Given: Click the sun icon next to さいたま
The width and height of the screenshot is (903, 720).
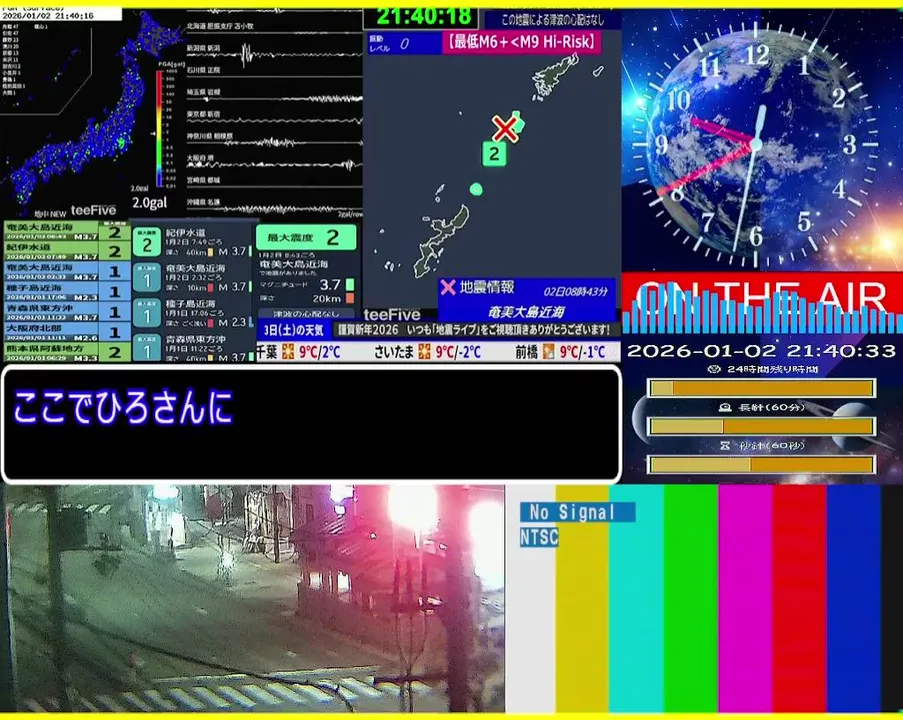Looking at the screenshot, I should tap(424, 351).
